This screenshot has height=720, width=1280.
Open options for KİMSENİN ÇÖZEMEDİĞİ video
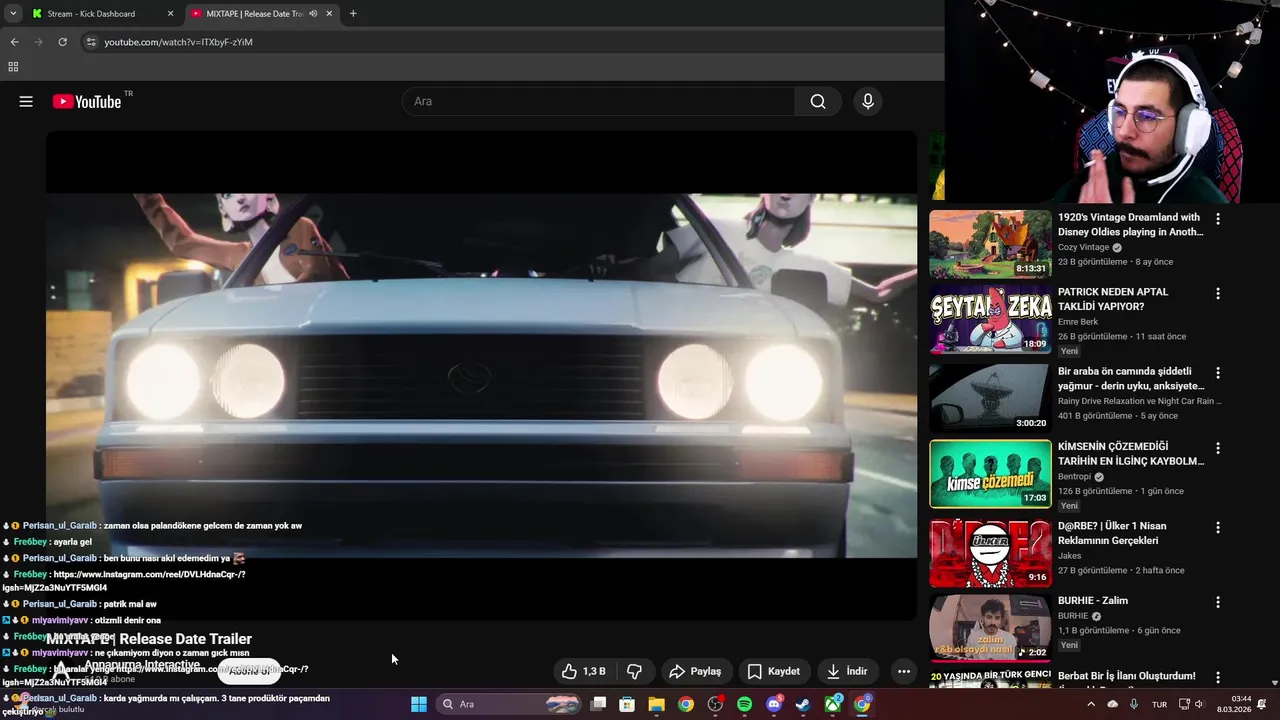tap(1218, 449)
